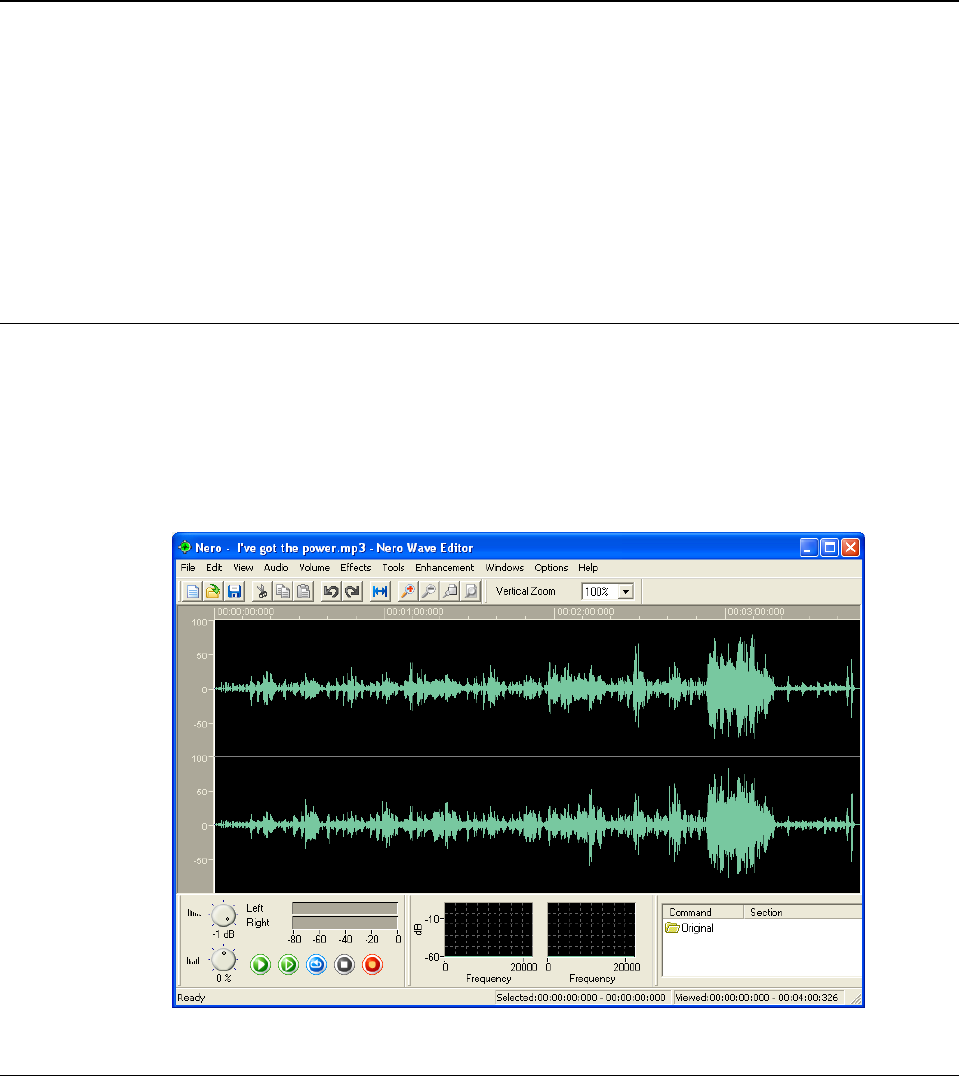Click inside the upper channel waveform

537,688
